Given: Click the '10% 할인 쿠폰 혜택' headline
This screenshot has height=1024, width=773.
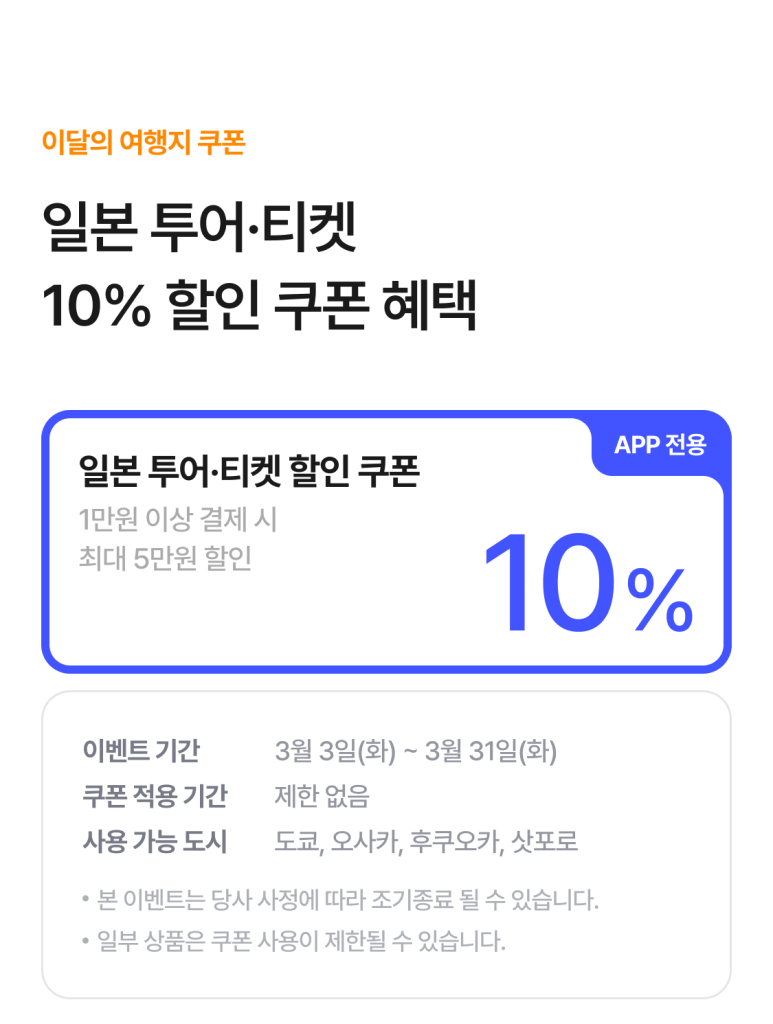Looking at the screenshot, I should point(259,307).
